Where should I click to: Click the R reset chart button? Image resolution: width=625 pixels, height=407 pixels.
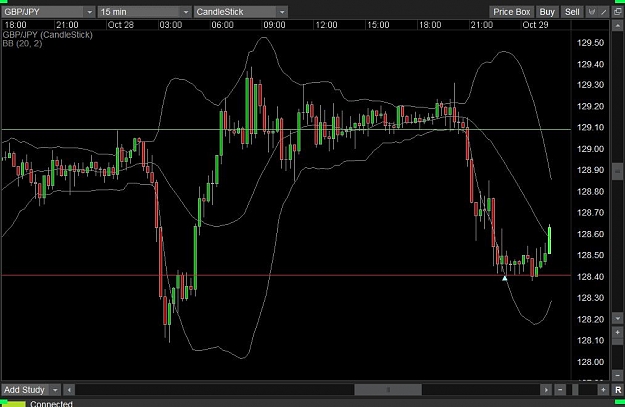pyautogui.click(x=618, y=390)
